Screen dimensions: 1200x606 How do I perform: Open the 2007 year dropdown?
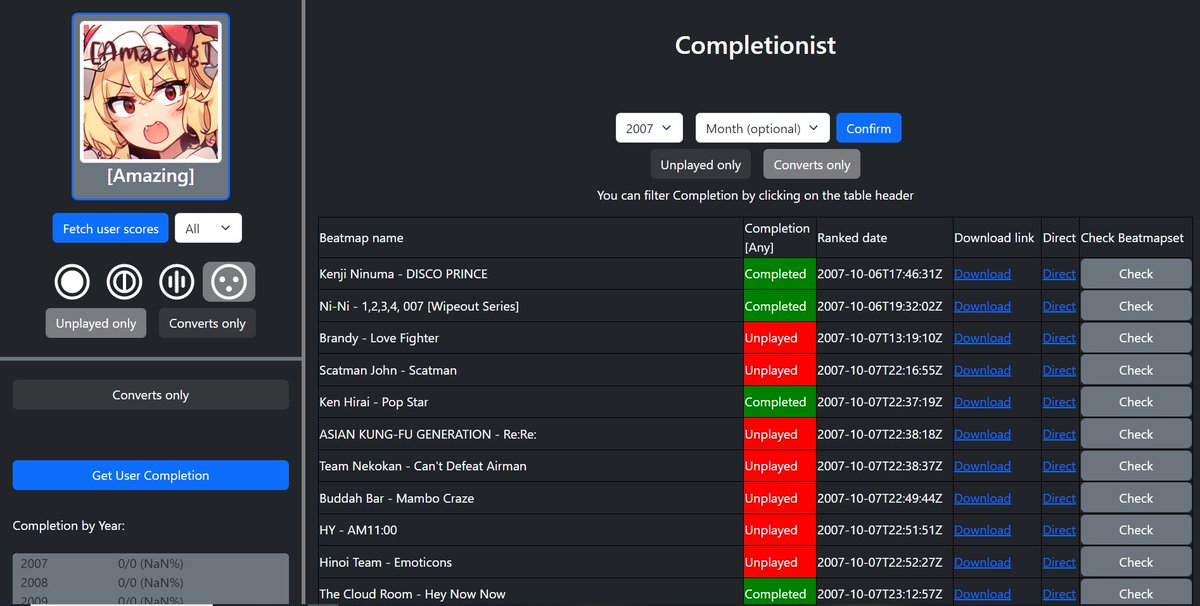point(649,128)
